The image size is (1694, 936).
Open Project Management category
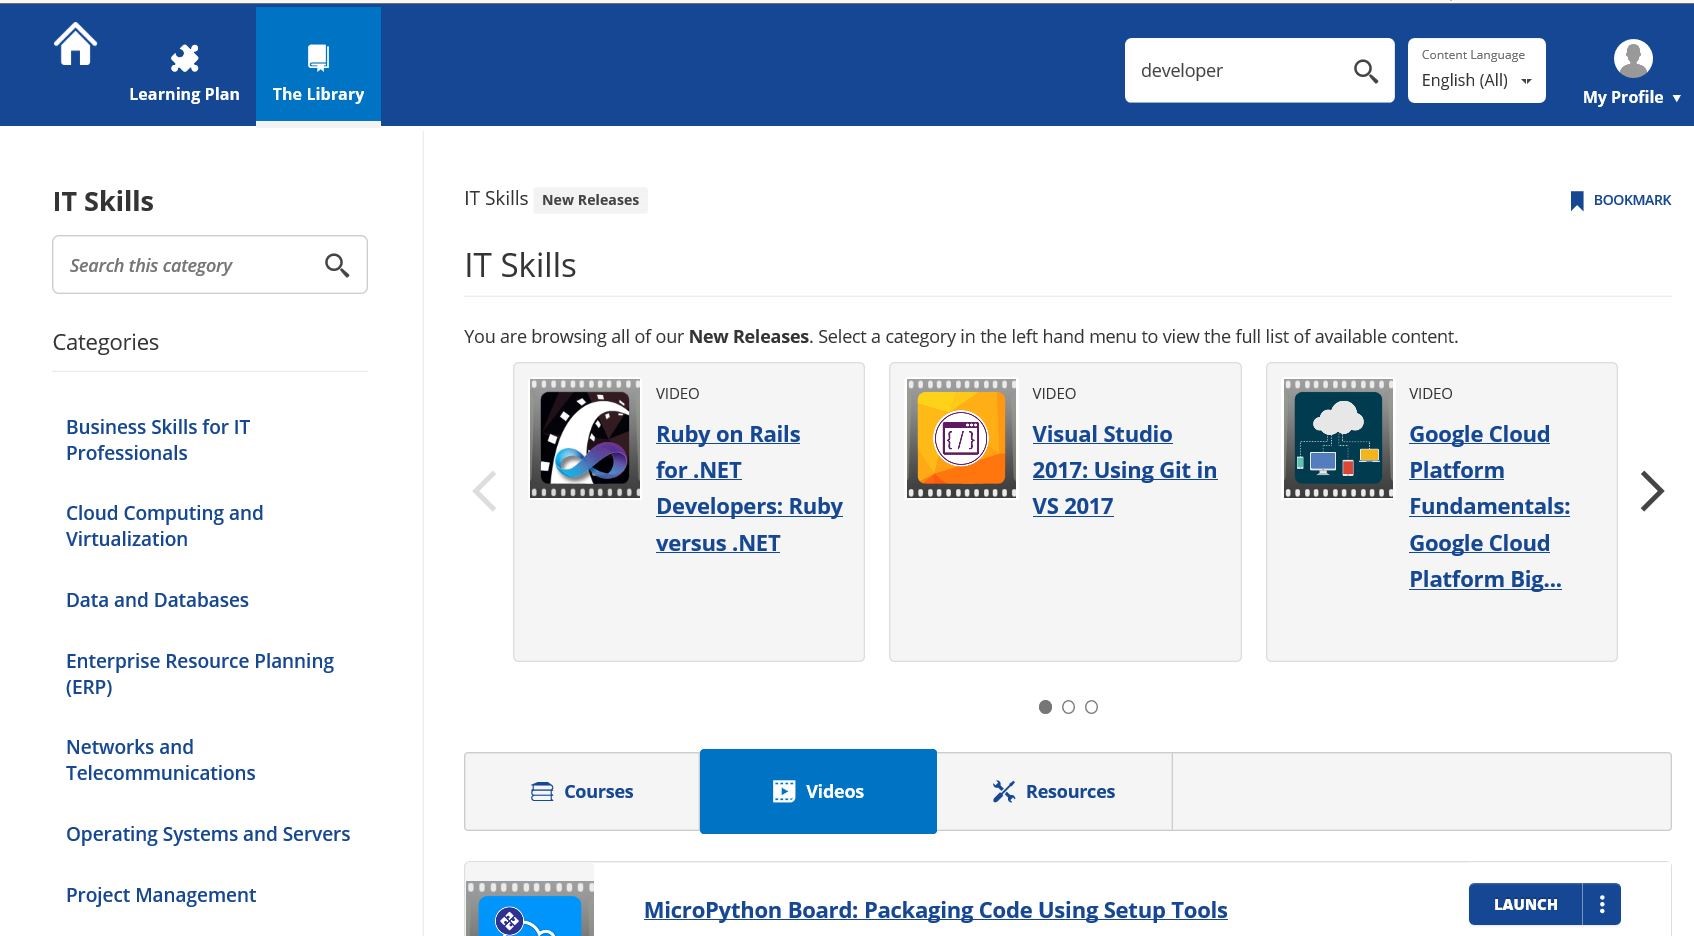coord(161,895)
